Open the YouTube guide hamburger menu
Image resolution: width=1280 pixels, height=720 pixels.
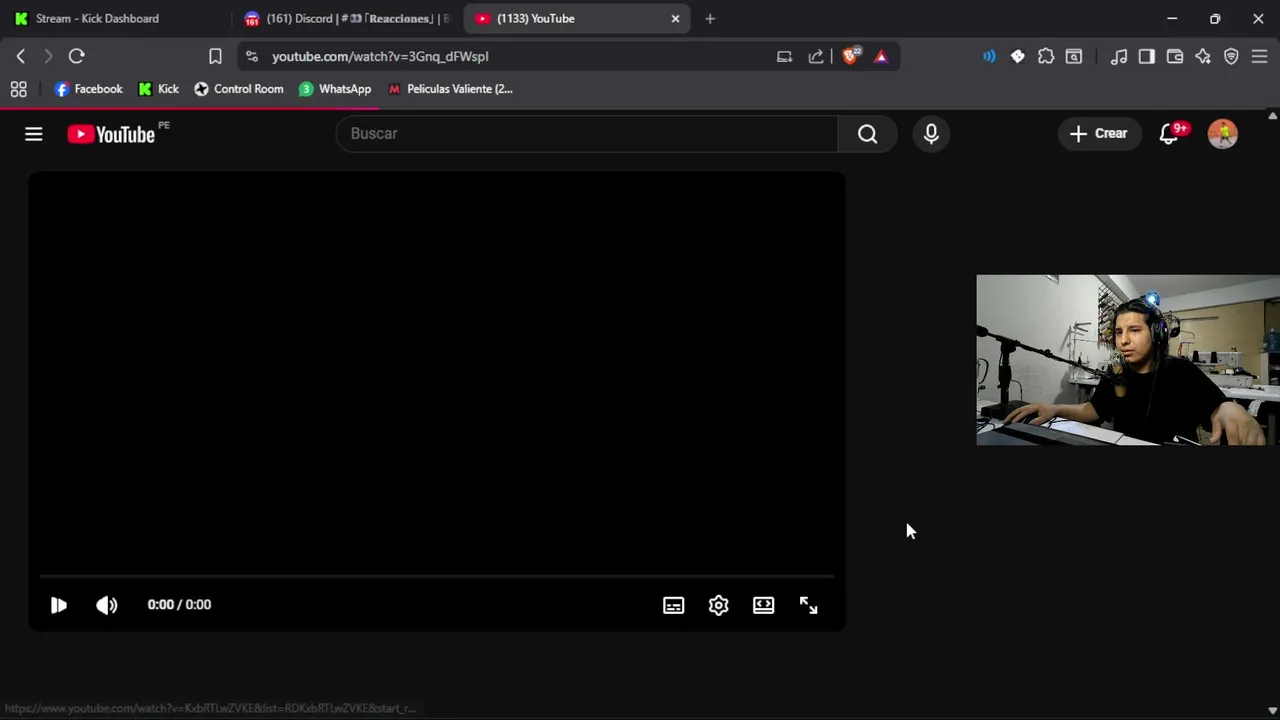pos(34,134)
